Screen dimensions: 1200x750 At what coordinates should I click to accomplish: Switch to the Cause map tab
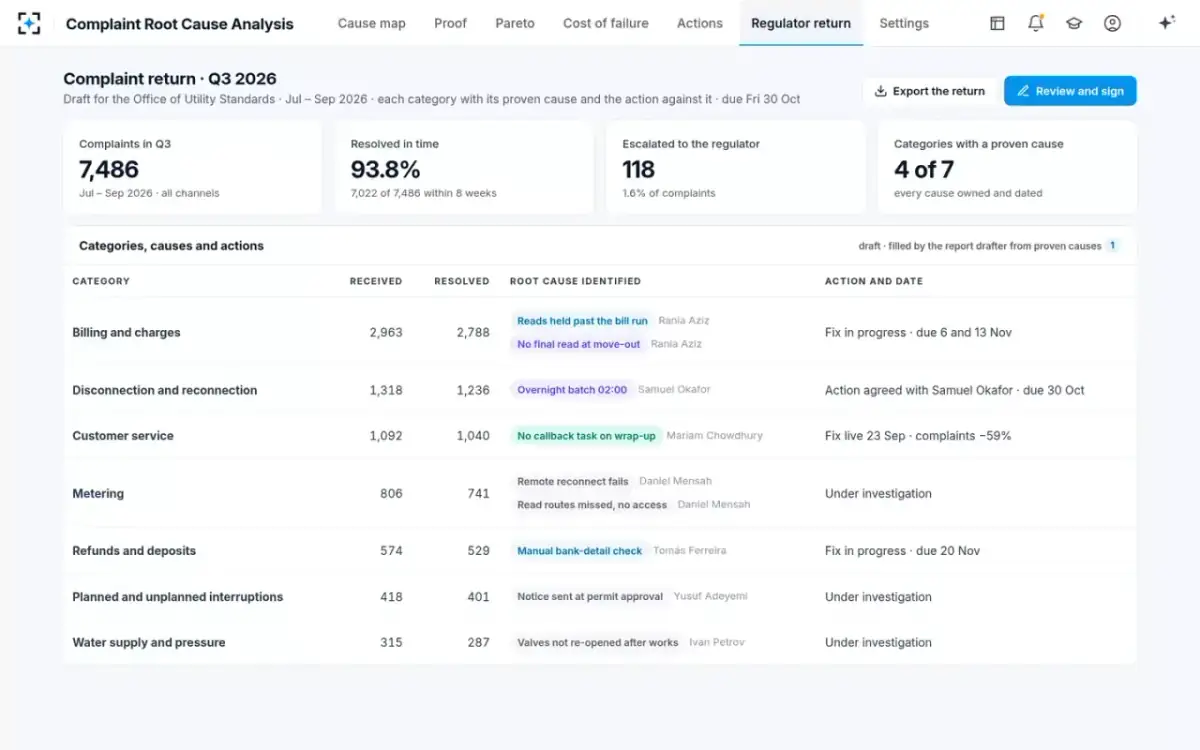coord(372,23)
